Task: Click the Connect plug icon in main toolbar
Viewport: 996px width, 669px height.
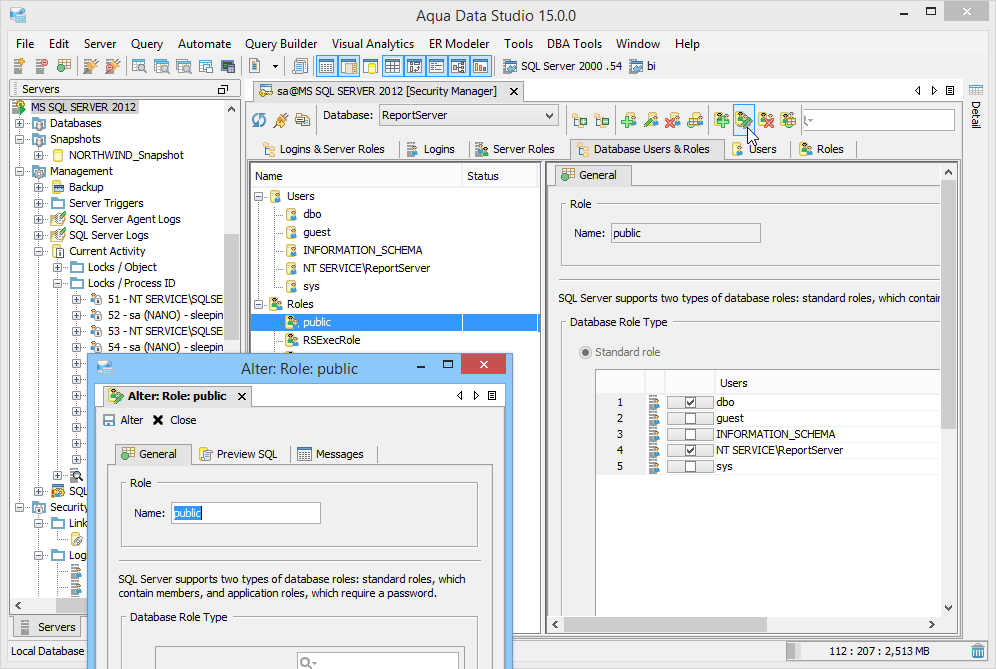Action: [x=91, y=66]
